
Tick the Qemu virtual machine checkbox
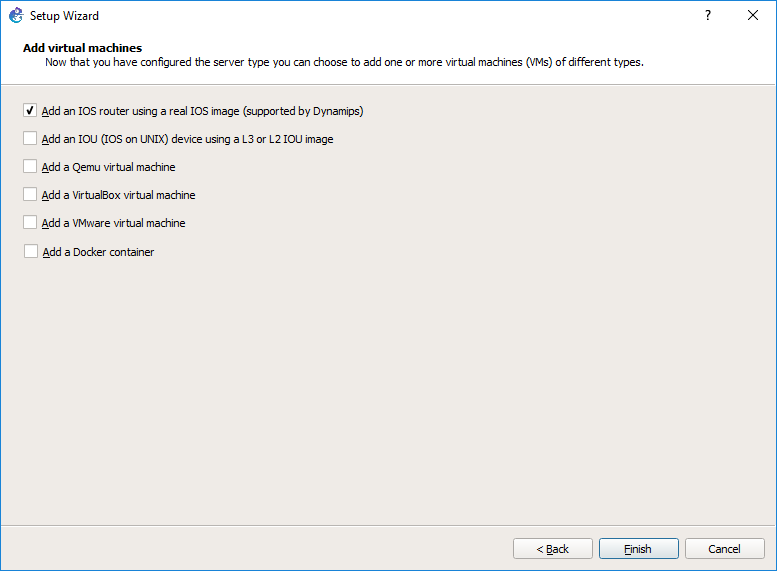point(30,166)
